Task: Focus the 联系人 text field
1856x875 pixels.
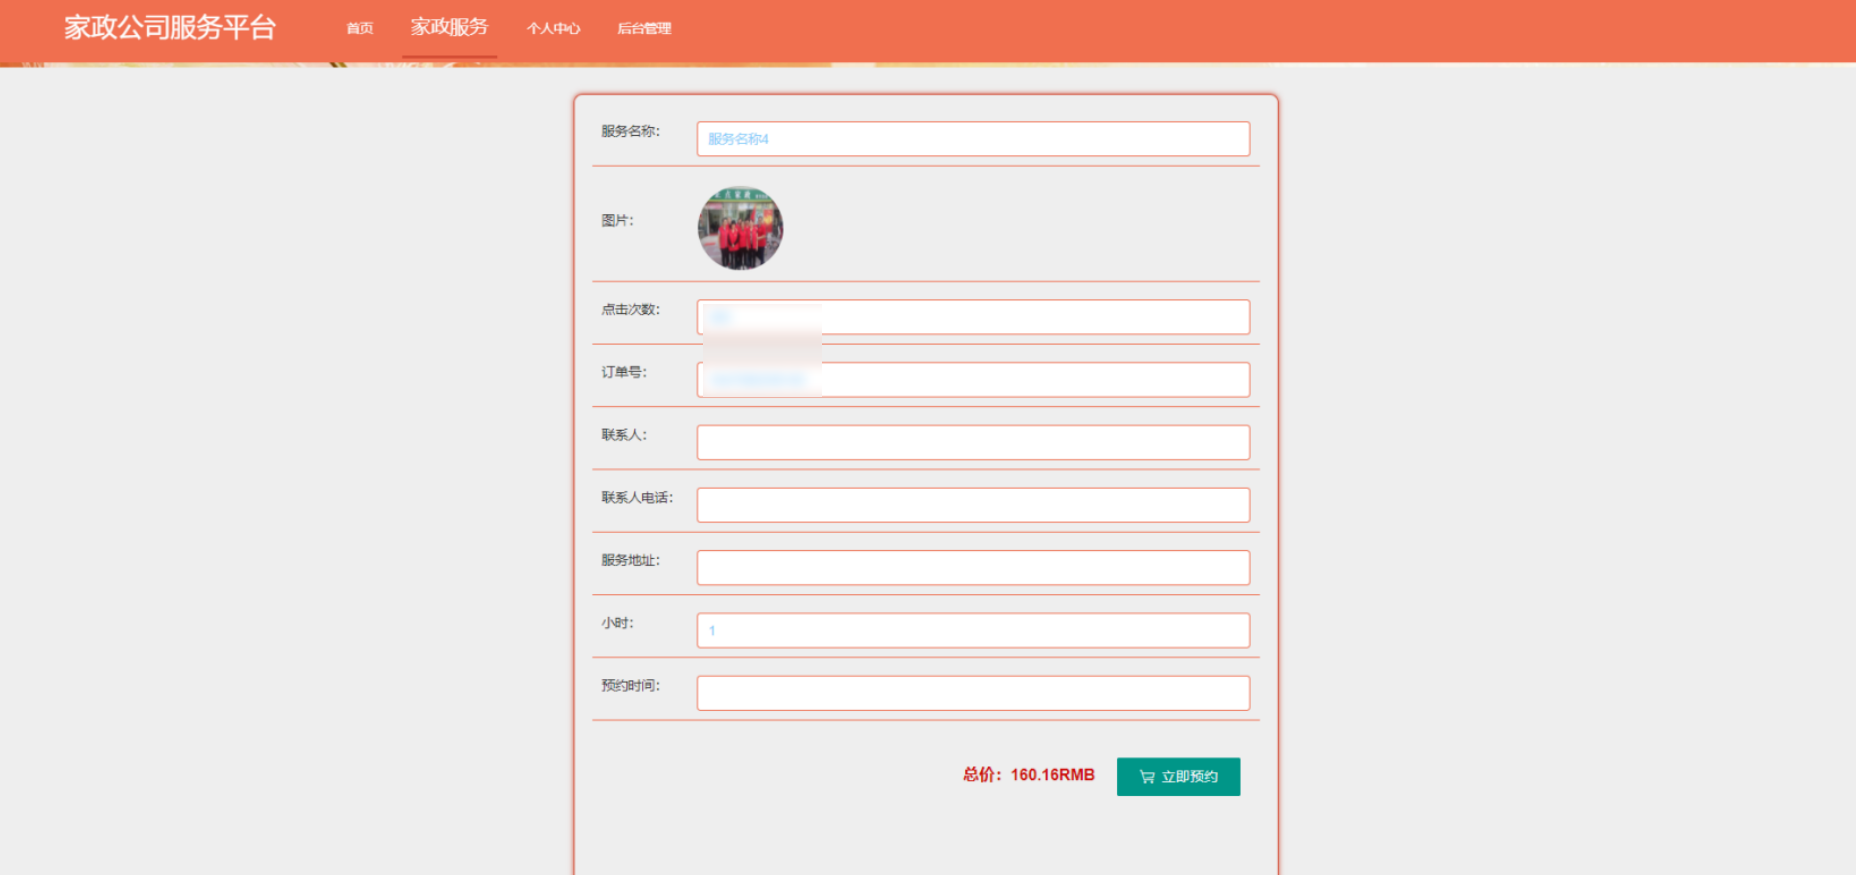Action: 973,442
